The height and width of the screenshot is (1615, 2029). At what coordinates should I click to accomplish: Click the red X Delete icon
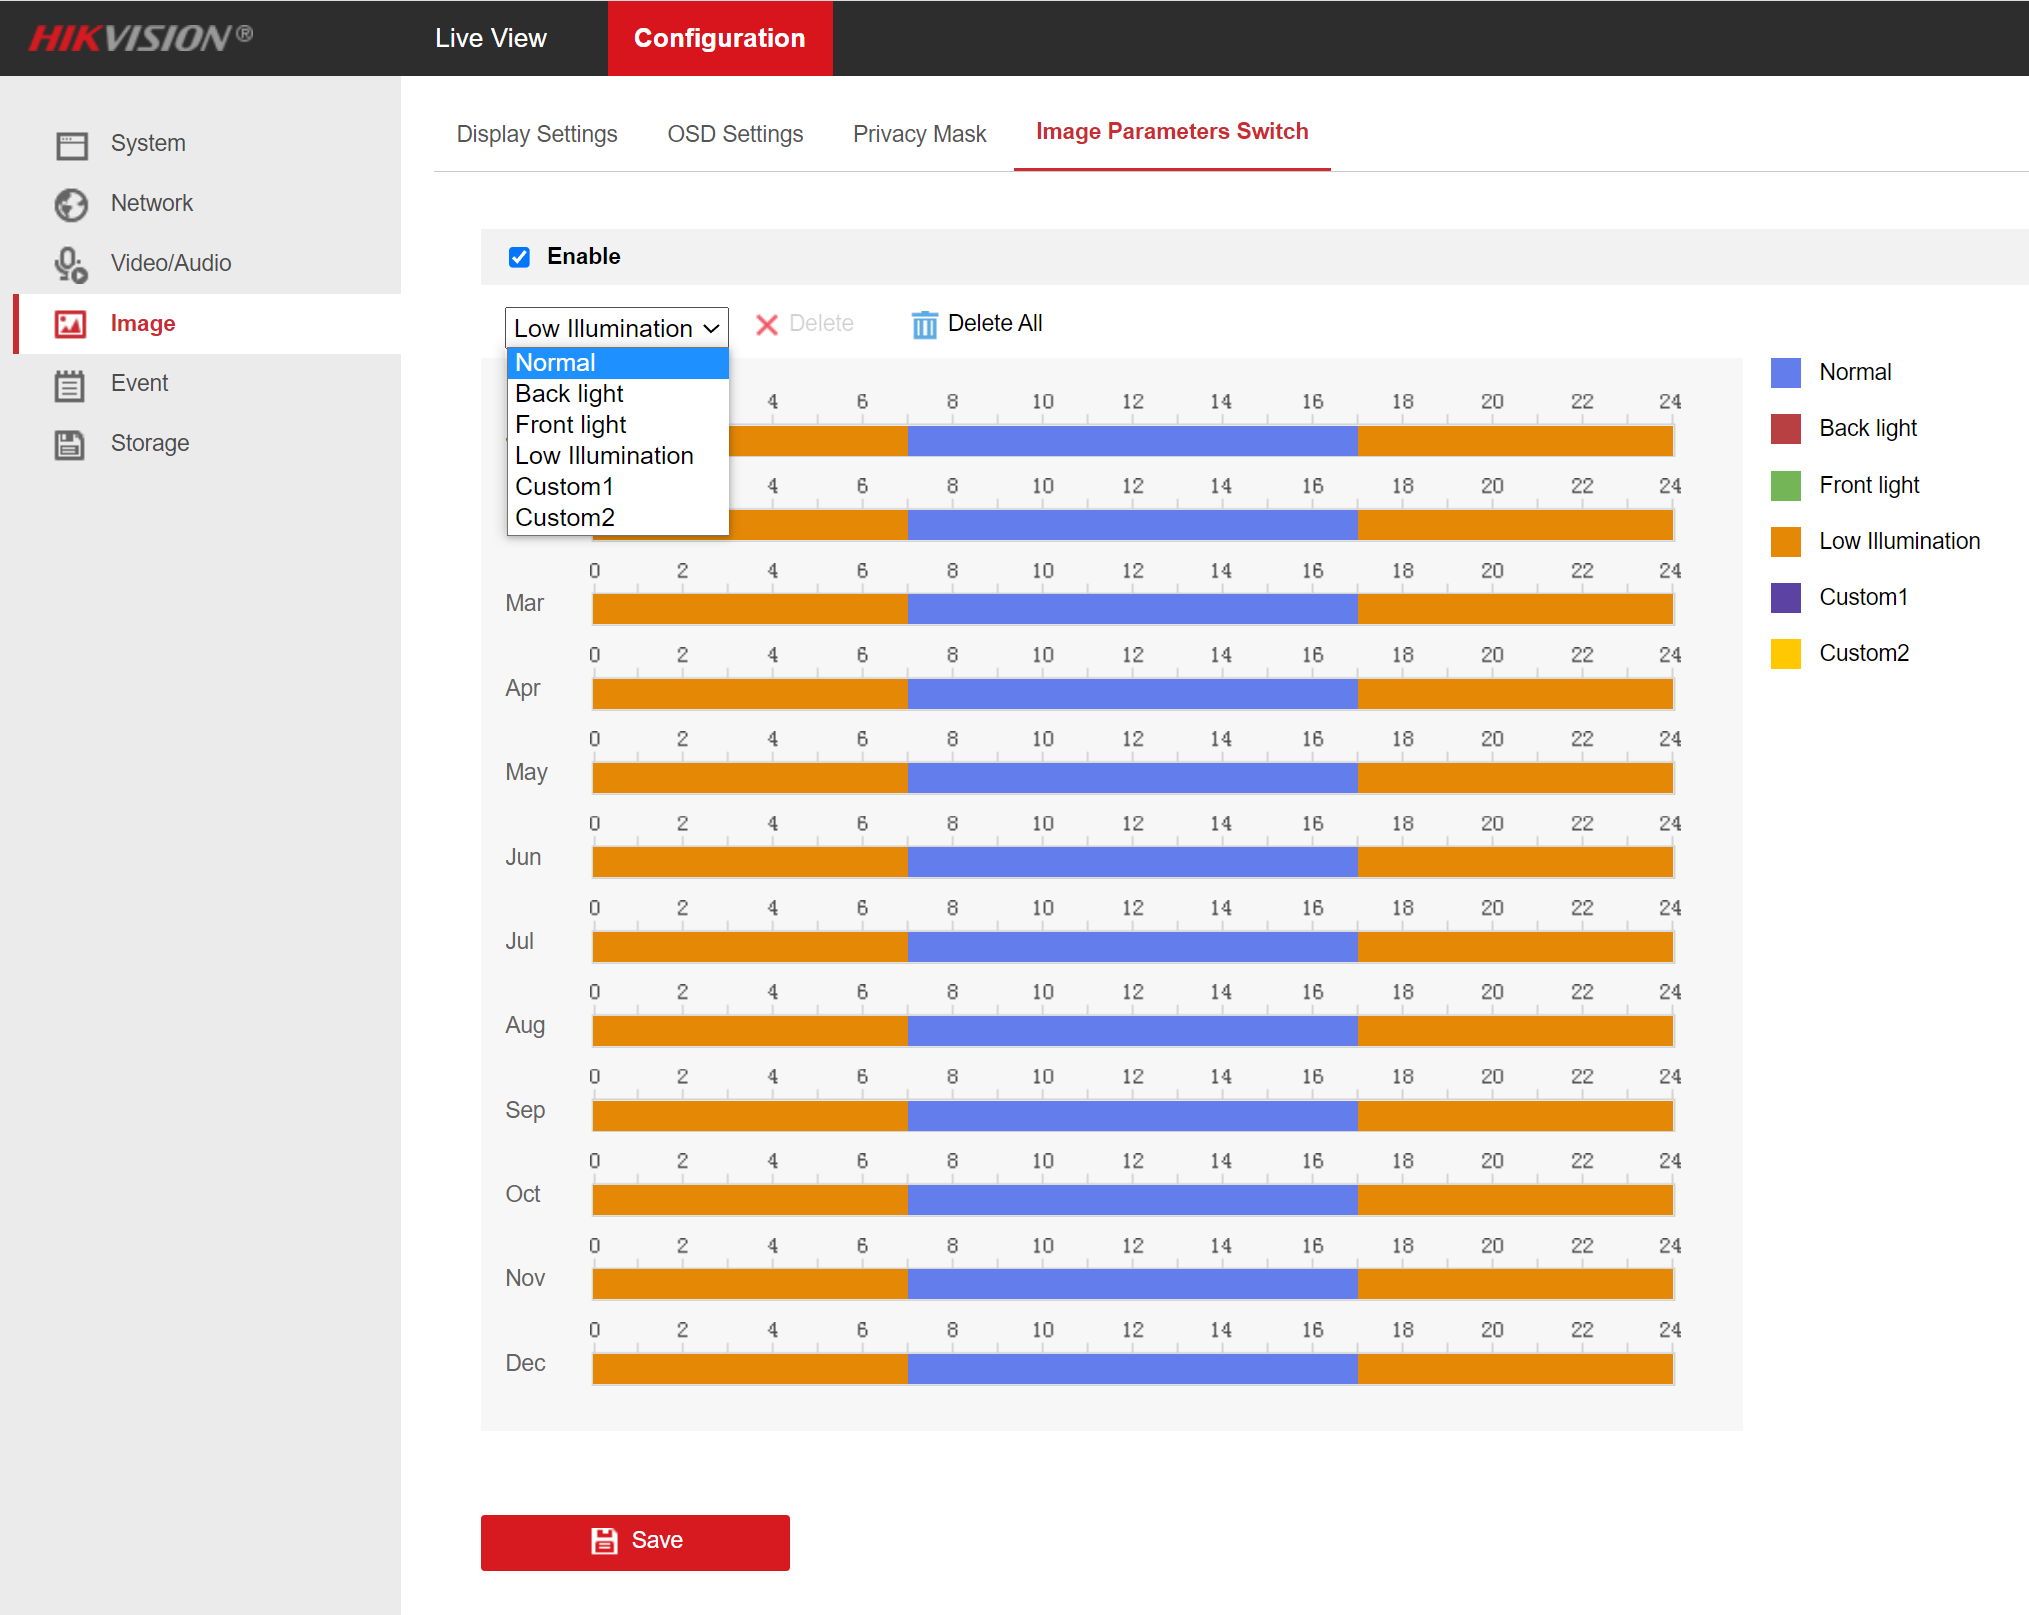tap(766, 324)
